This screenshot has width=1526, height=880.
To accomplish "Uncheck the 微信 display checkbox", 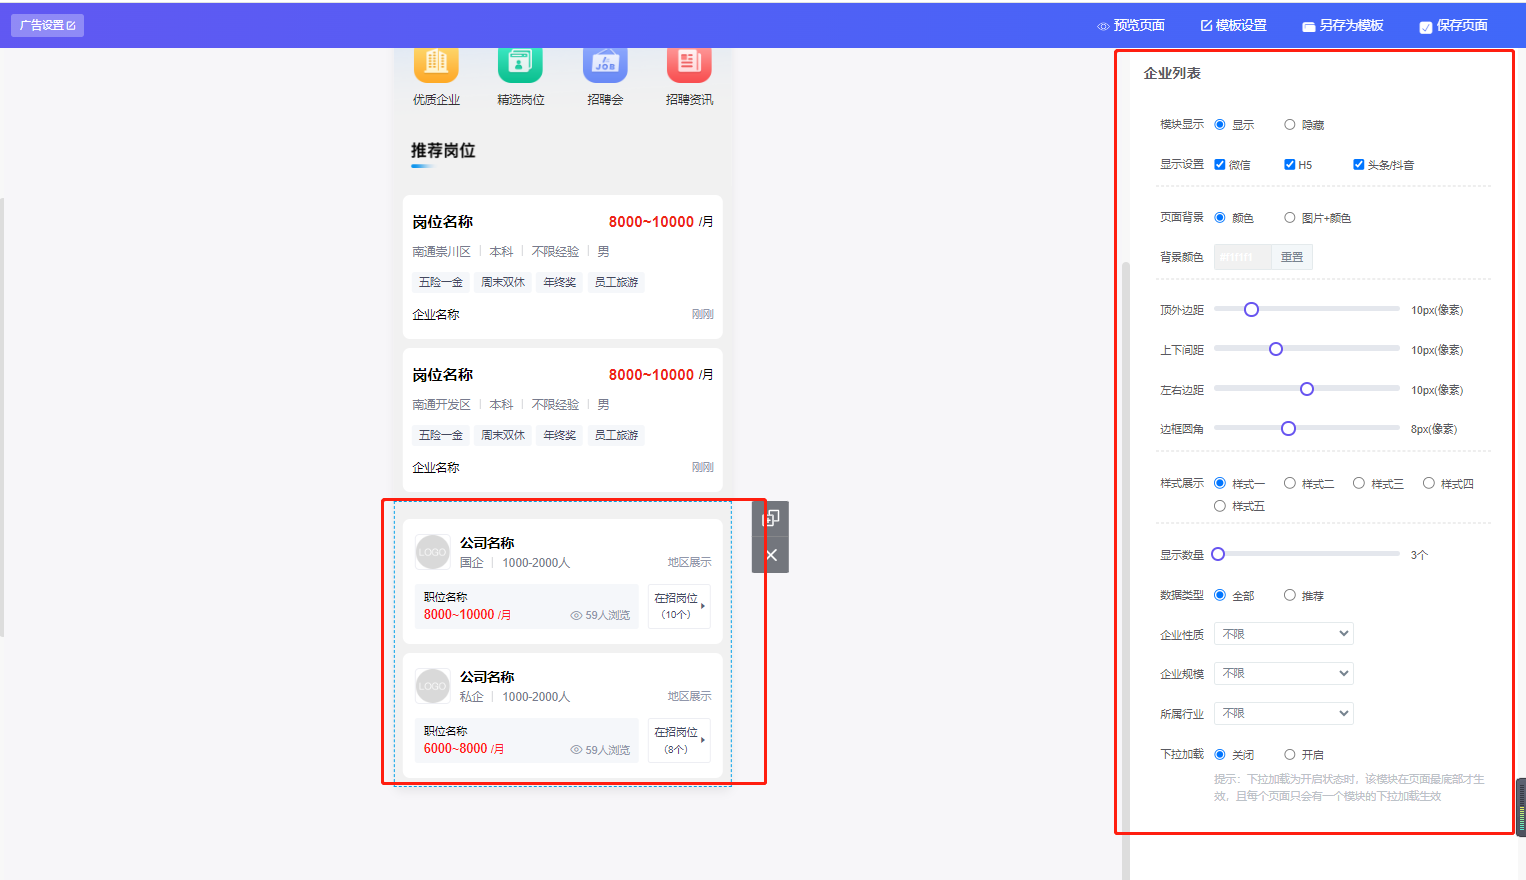I will [x=1220, y=165].
